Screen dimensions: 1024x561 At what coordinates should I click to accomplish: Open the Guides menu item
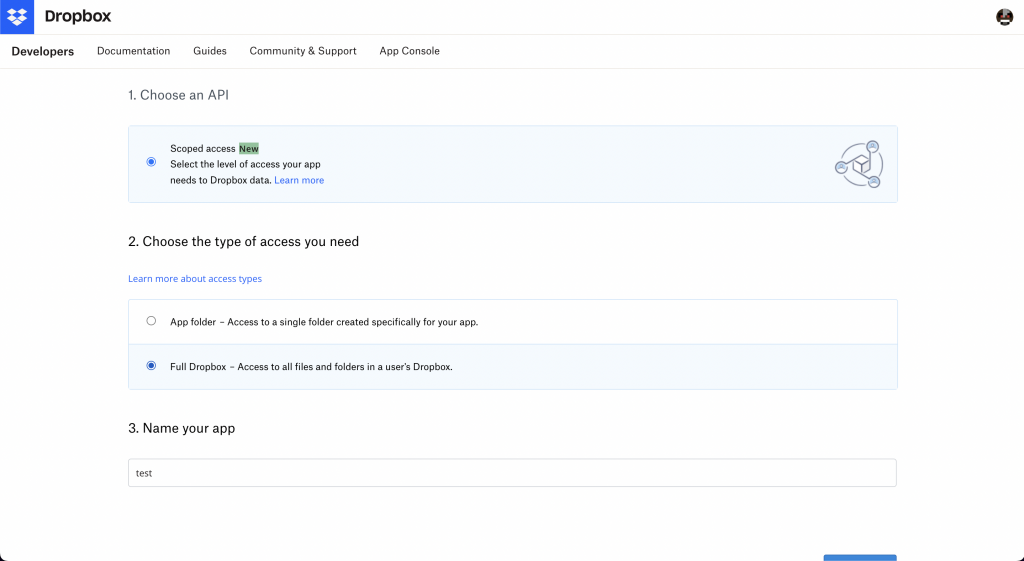(210, 51)
